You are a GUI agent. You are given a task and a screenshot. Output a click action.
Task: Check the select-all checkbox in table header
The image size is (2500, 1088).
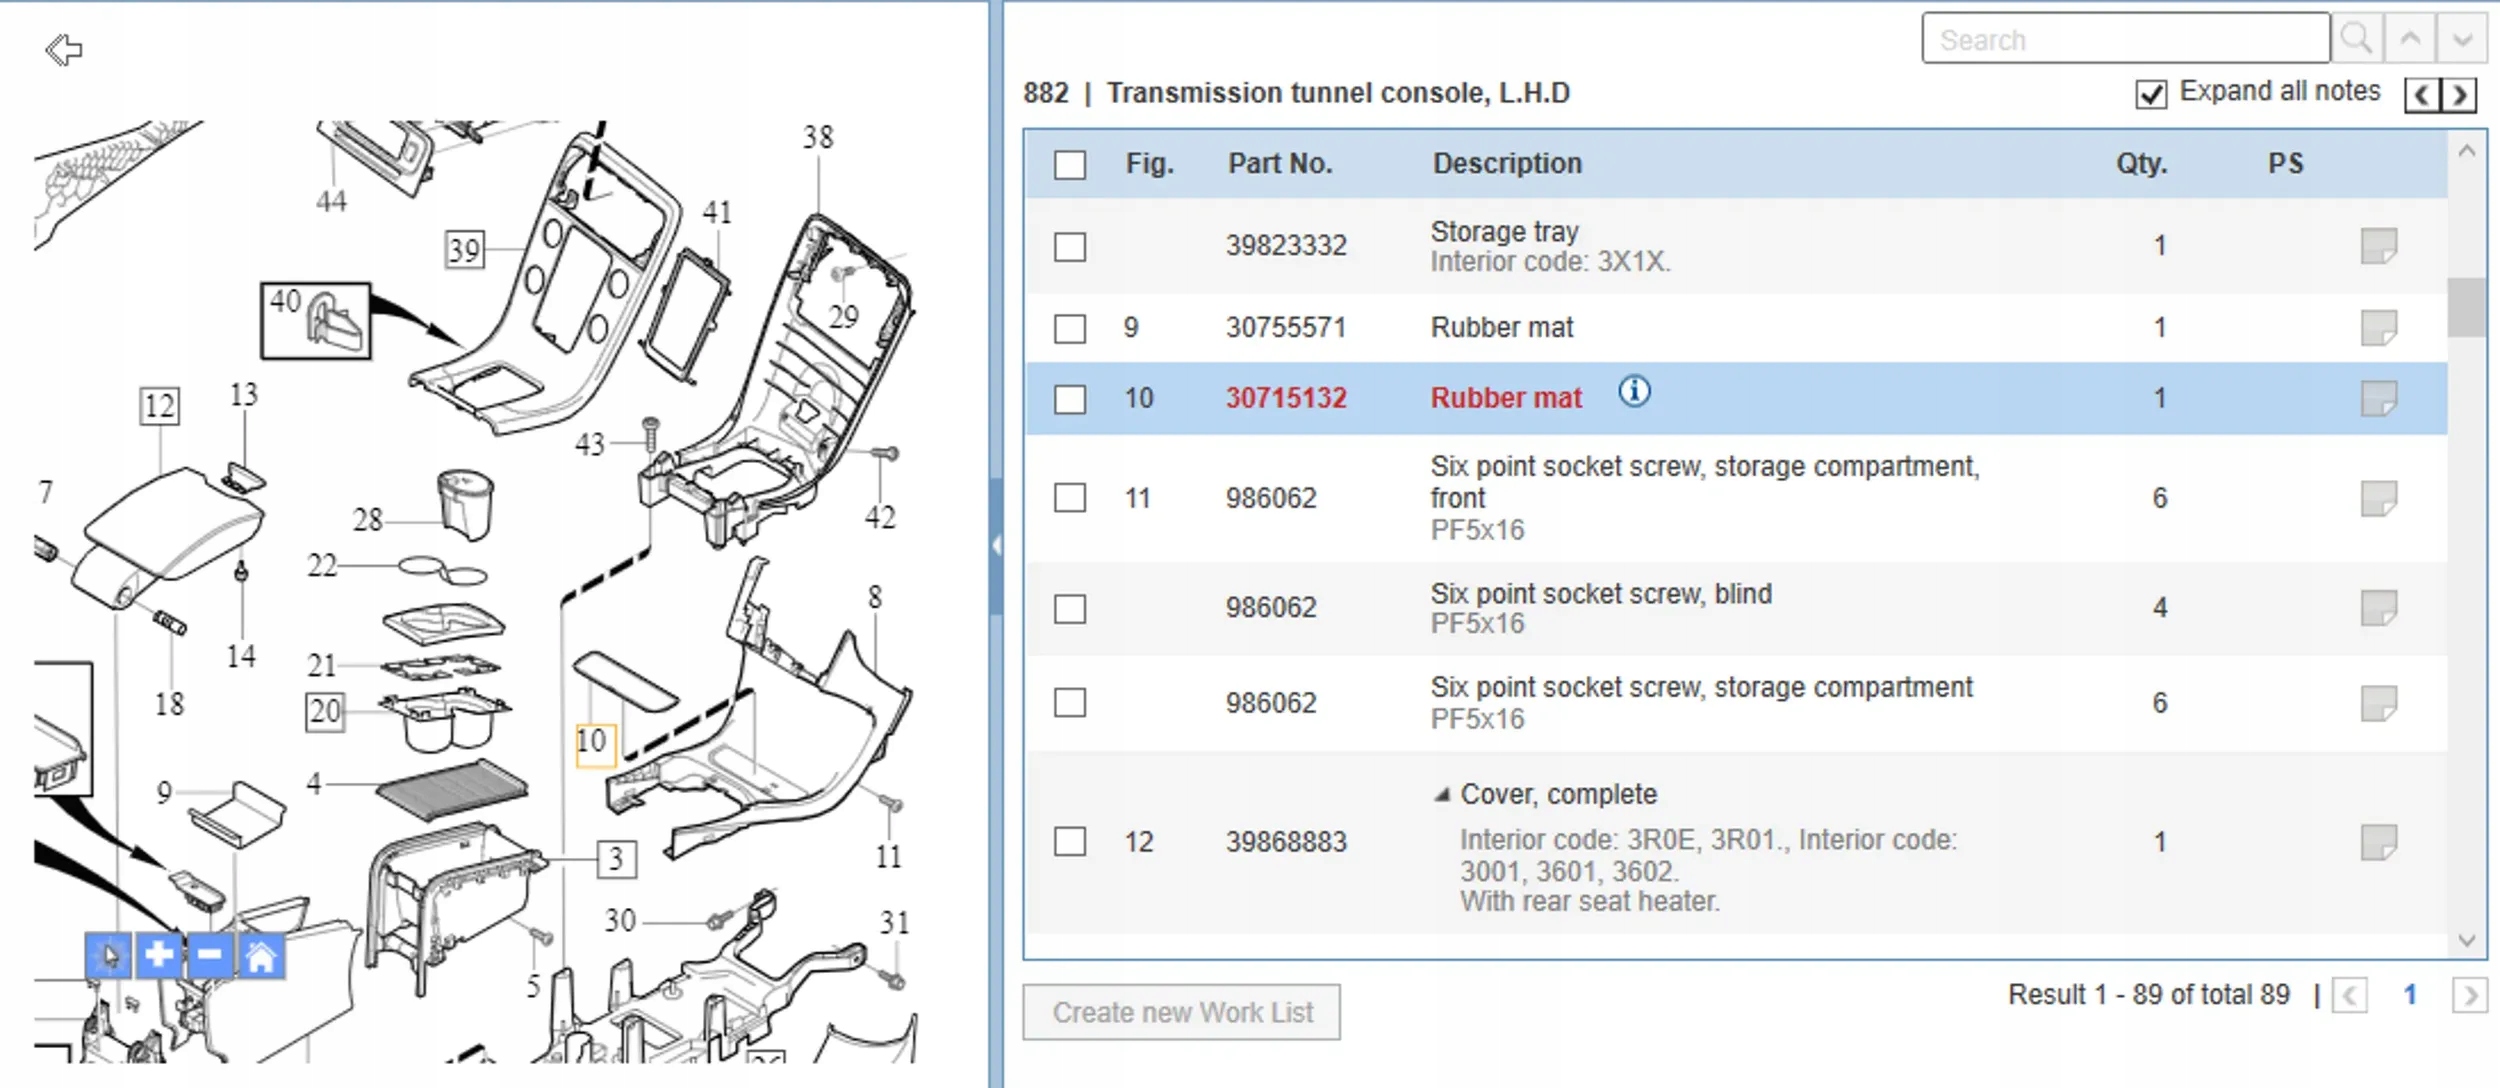[1070, 165]
